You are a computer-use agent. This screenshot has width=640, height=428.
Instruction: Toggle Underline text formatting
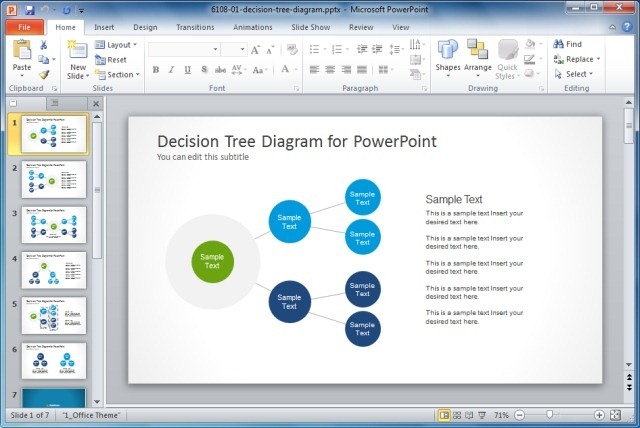coord(188,70)
